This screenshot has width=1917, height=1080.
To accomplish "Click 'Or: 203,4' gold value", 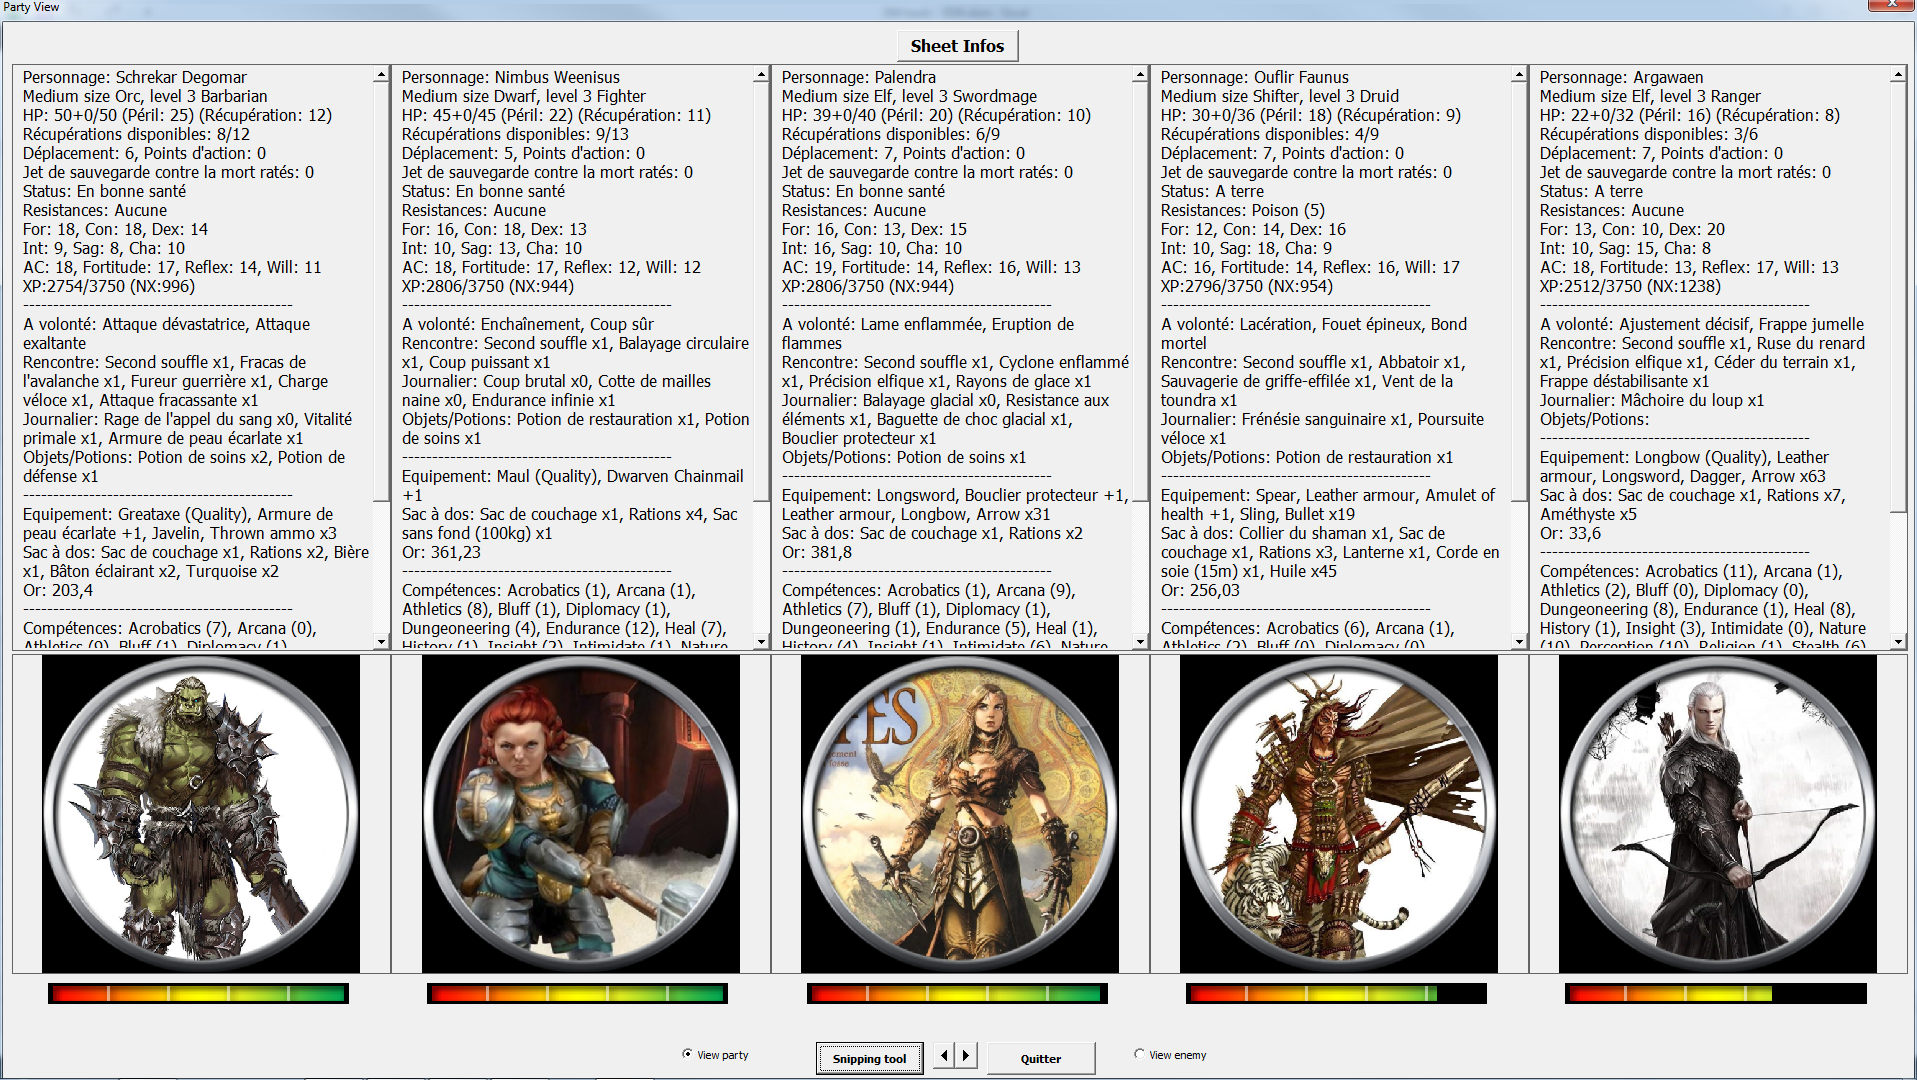I will pos(58,590).
